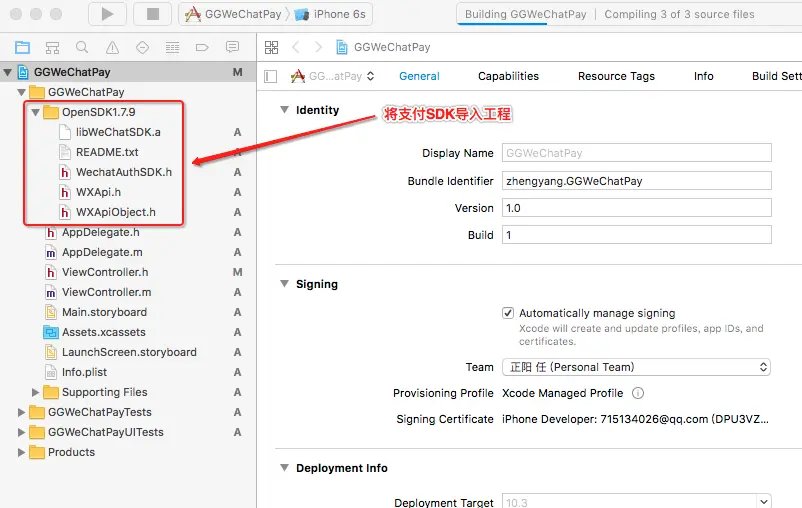Click GGWeChatPay project file in jump bar

(x=383, y=48)
